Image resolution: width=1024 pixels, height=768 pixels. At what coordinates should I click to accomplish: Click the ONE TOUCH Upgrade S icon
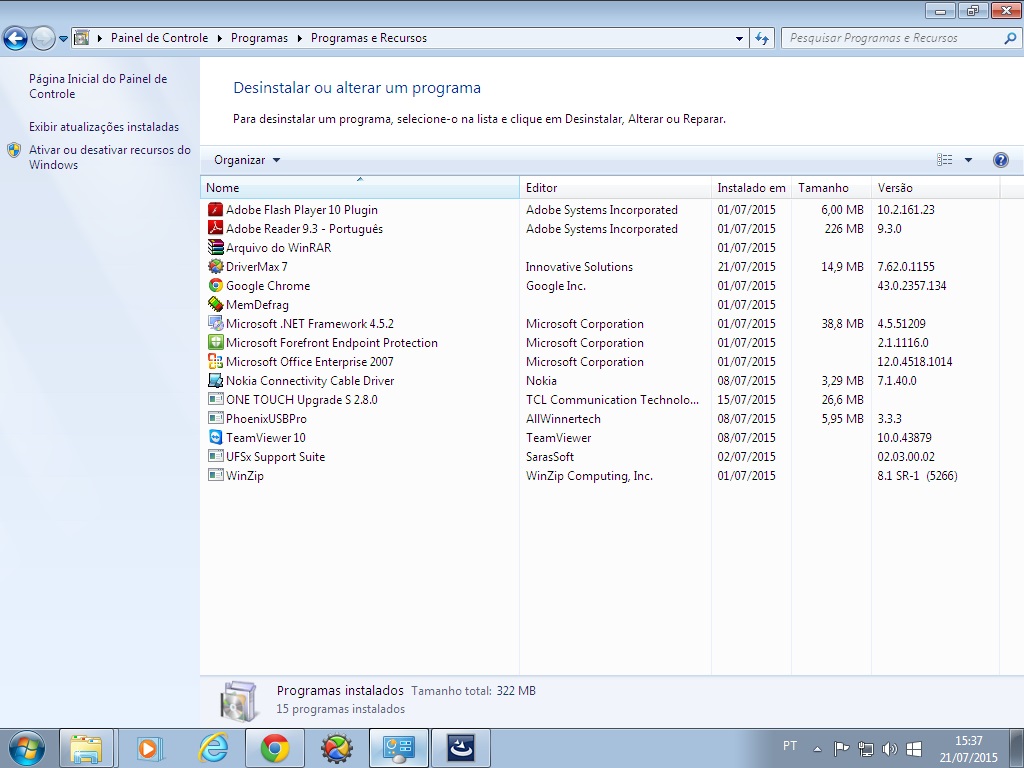click(216, 399)
